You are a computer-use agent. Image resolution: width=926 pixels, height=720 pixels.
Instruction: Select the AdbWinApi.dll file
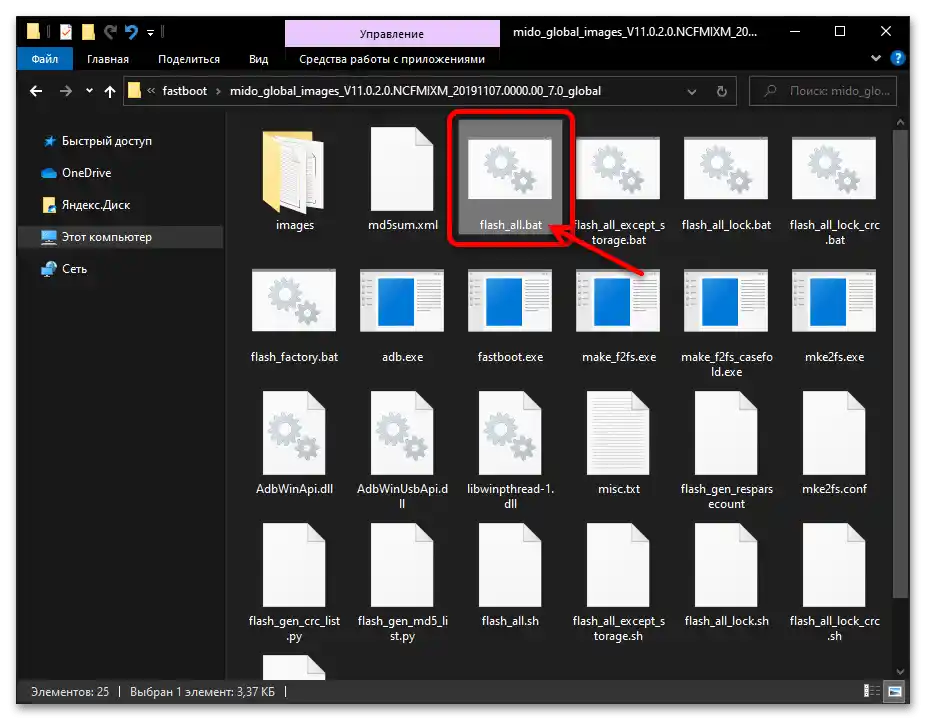pyautogui.click(x=294, y=443)
